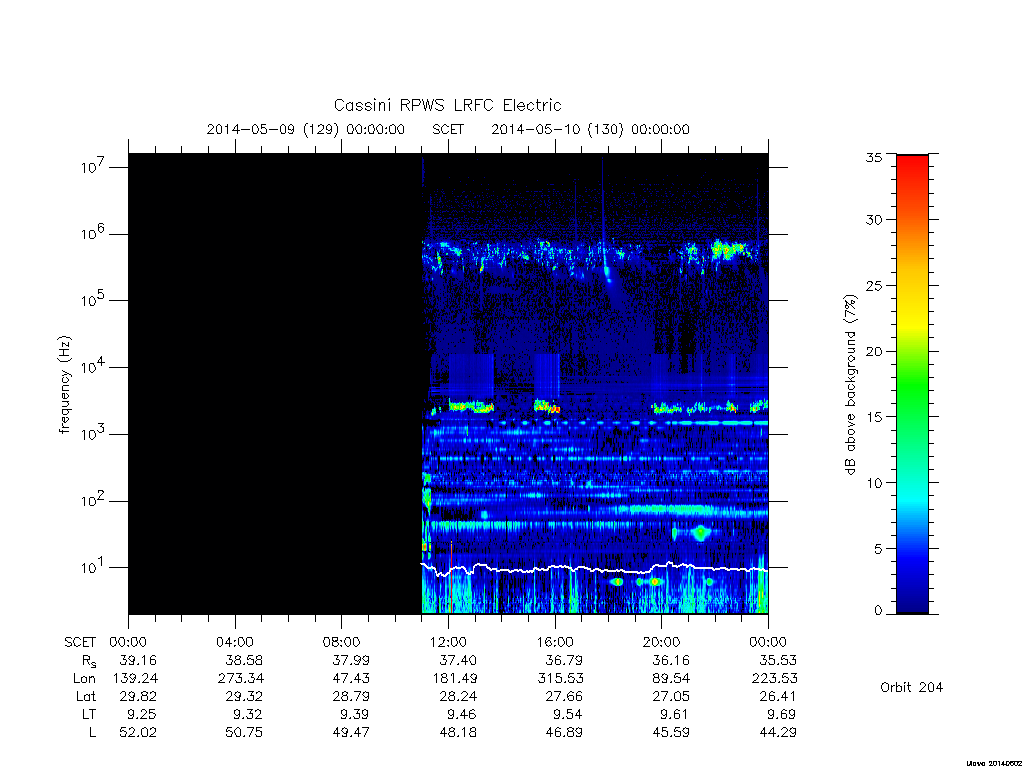This screenshot has height=768, width=1024.
Task: Click the 'Lon' row label
Action: click(84, 679)
